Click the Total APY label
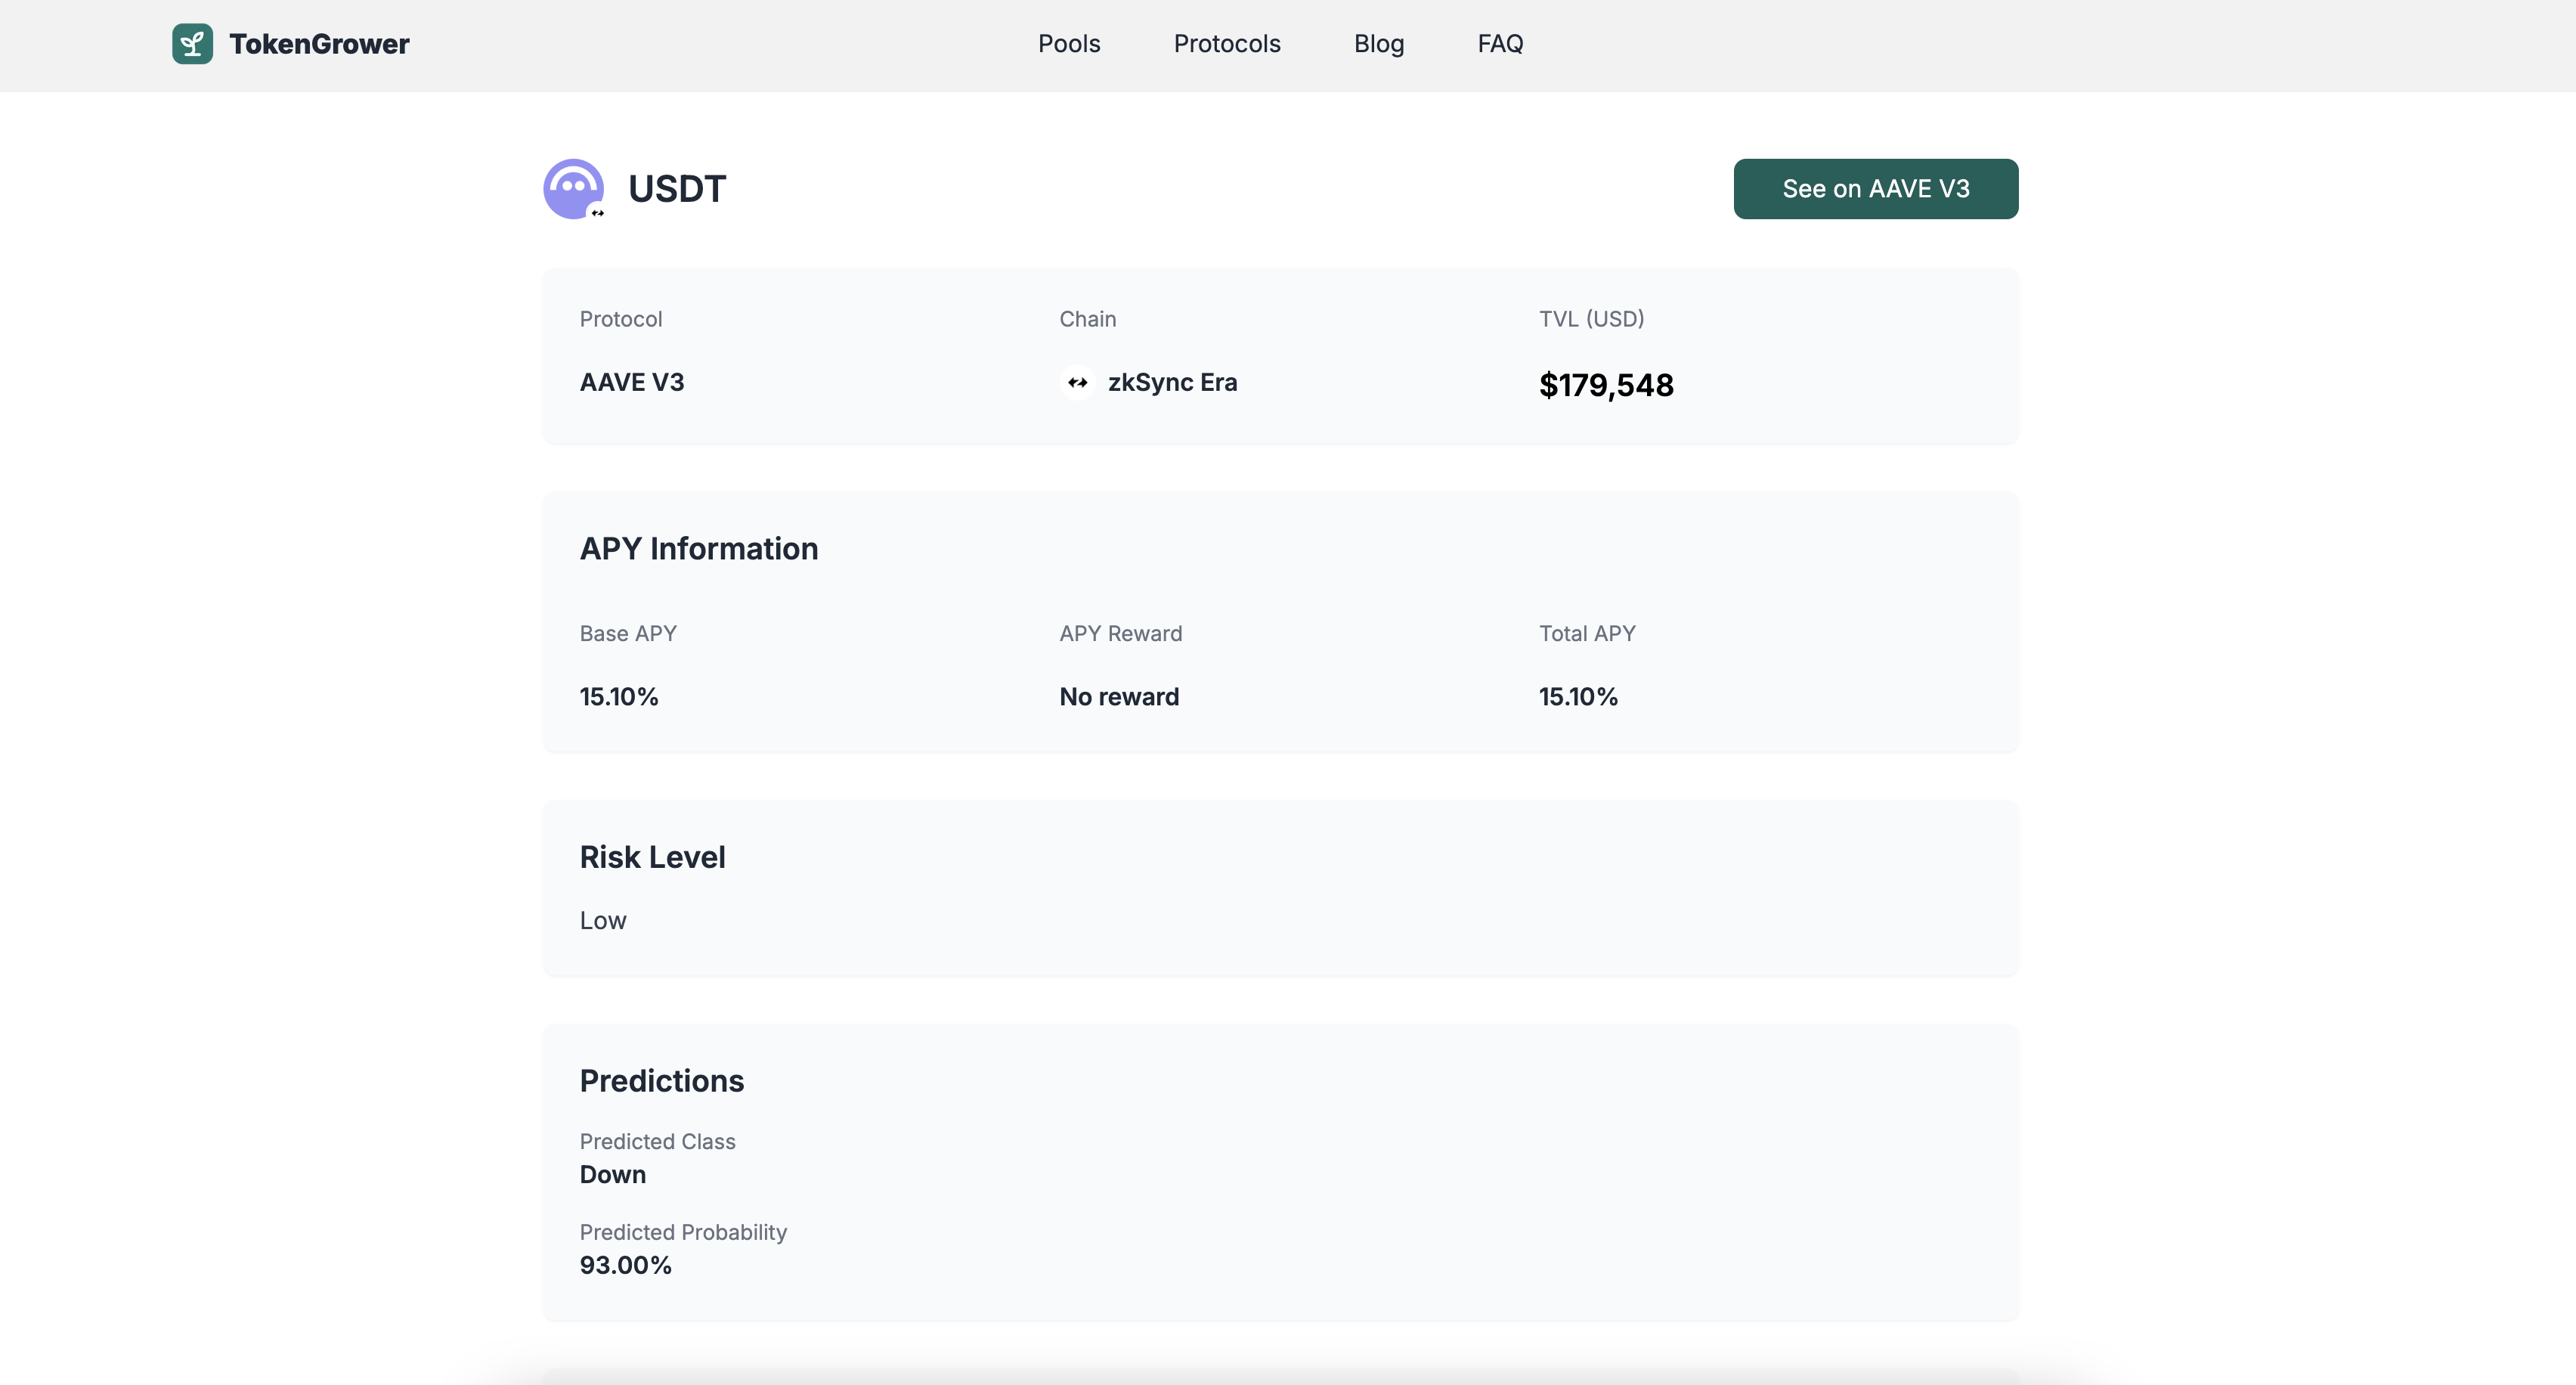 [x=1587, y=634]
